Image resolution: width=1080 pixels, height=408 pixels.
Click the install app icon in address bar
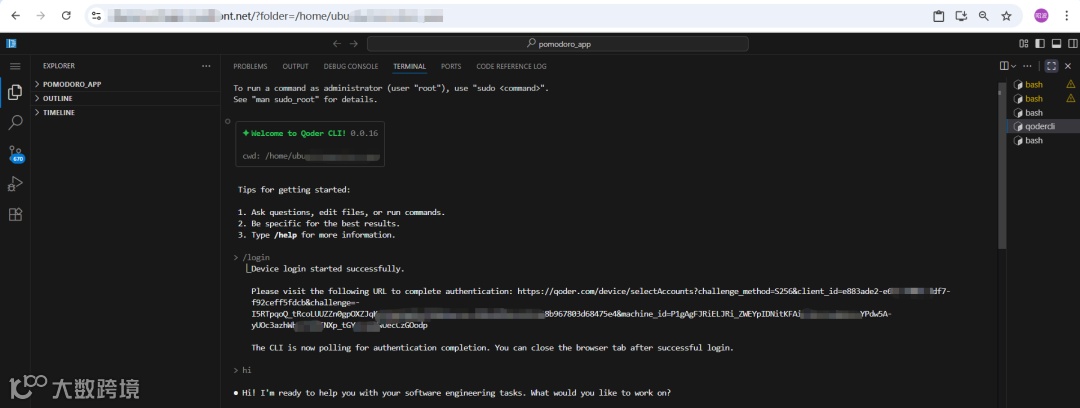pyautogui.click(x=961, y=16)
